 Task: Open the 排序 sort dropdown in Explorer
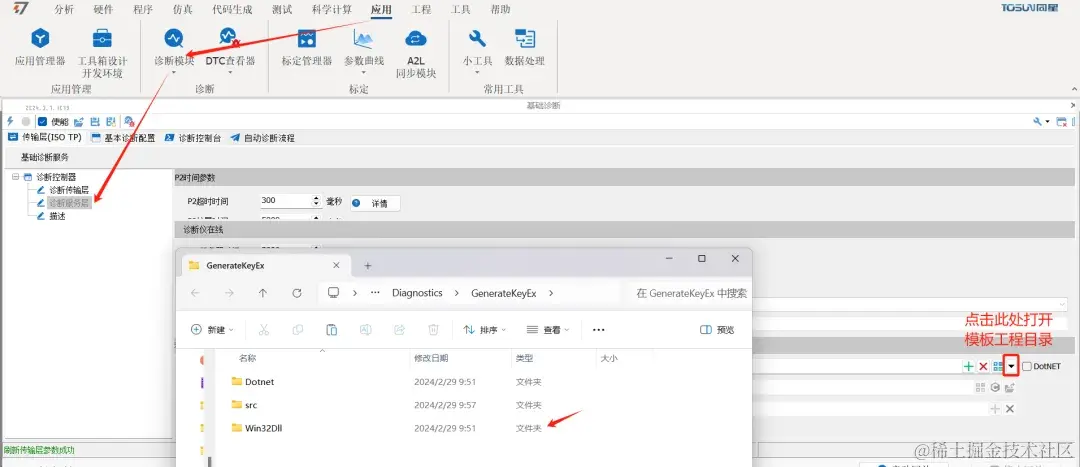pos(485,330)
